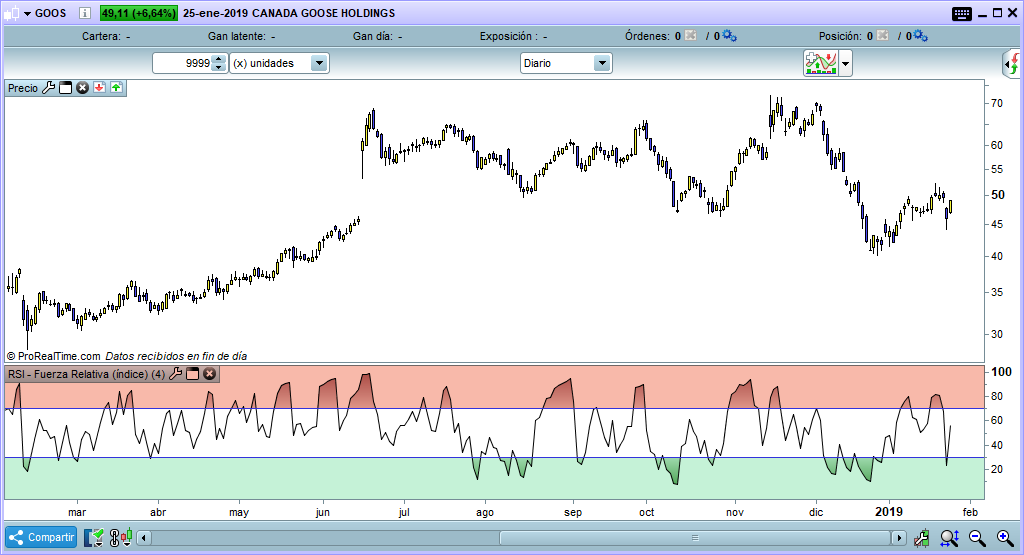
Task: Open the Posición settings gear
Action: click(920, 36)
